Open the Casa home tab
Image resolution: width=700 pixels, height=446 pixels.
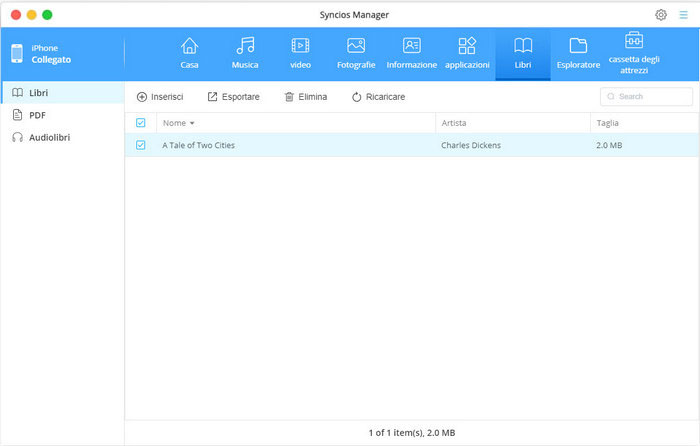click(189, 54)
